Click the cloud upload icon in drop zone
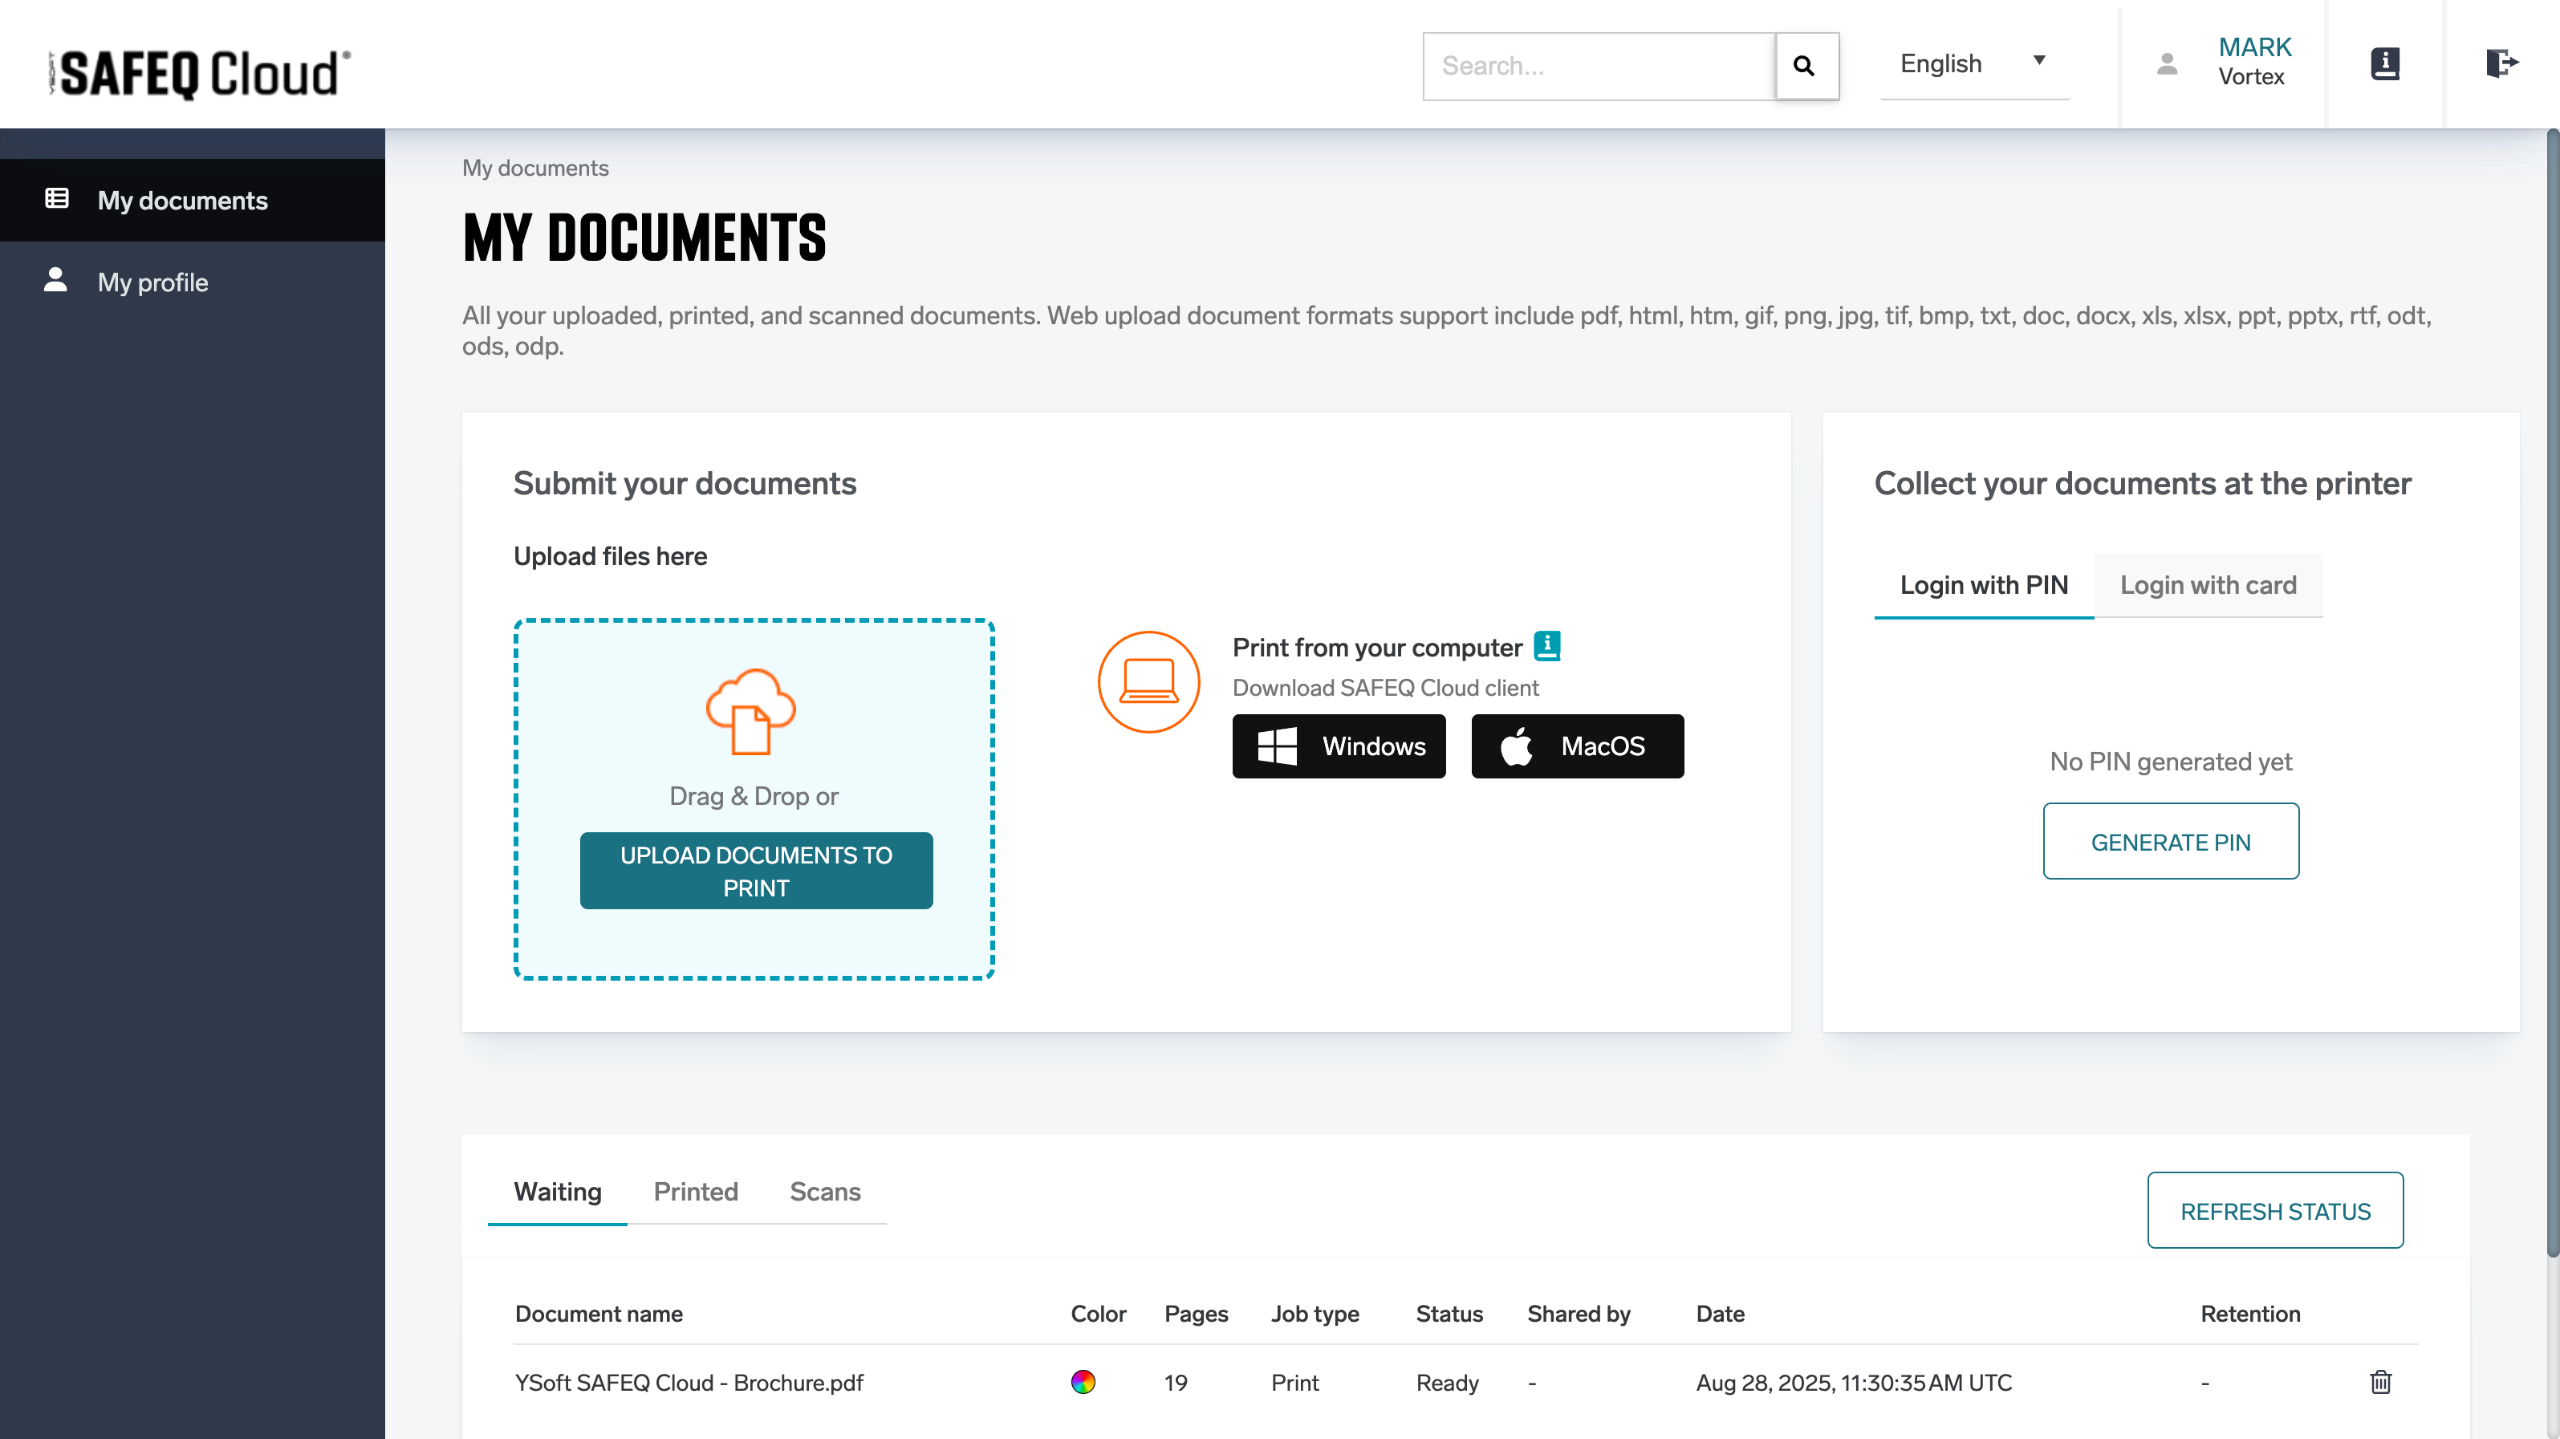 point(751,710)
